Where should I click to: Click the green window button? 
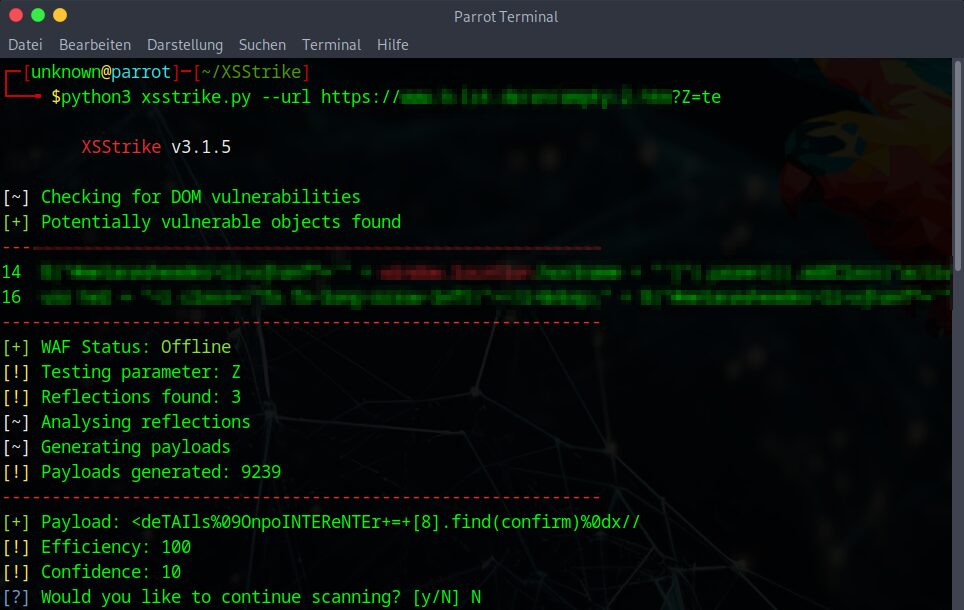click(38, 15)
